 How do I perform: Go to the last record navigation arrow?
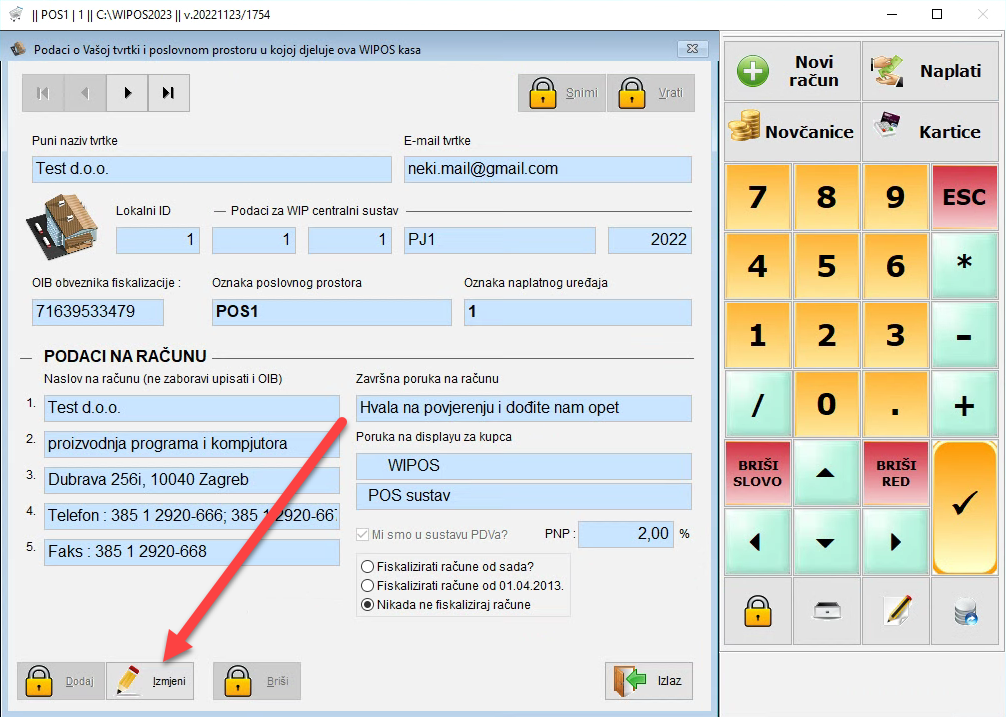pyautogui.click(x=169, y=93)
